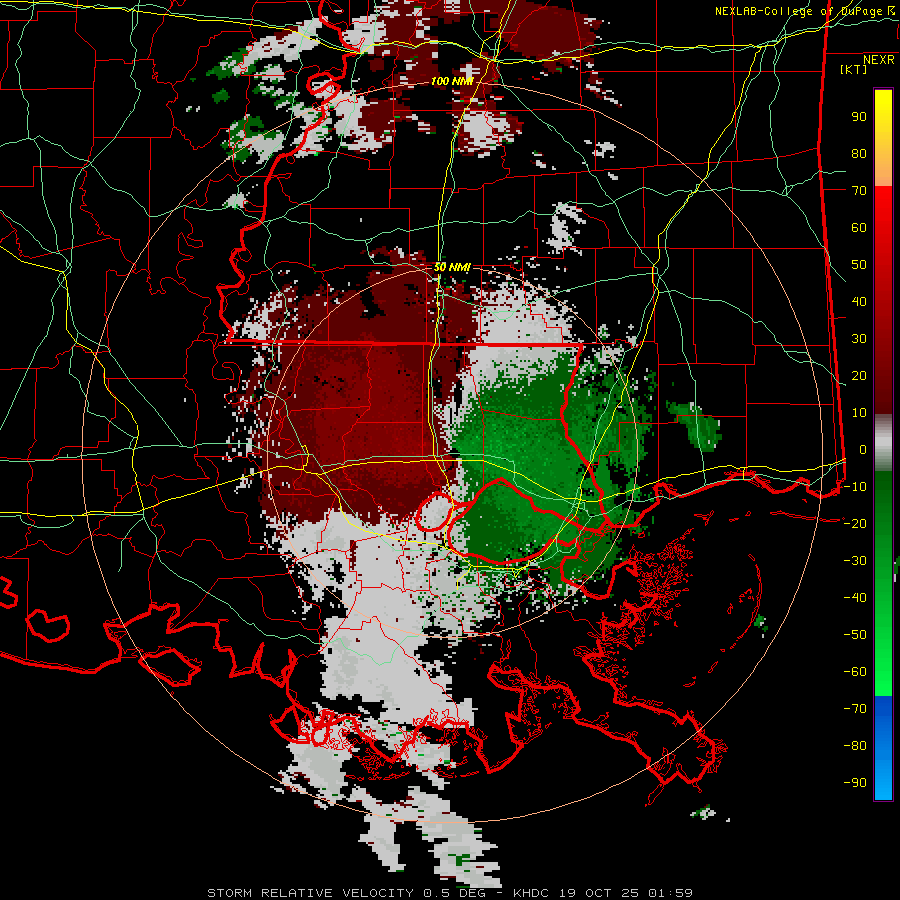The height and width of the screenshot is (900, 900).
Task: Click the 100 NMI range ring label
Action: (x=452, y=81)
